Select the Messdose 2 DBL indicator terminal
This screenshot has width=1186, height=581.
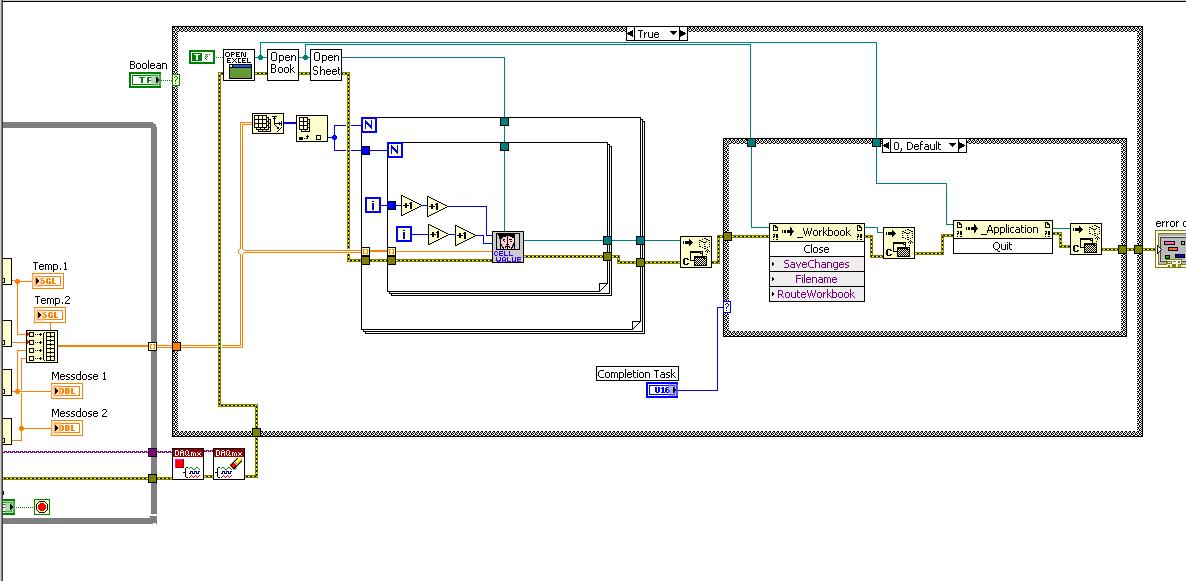(x=67, y=427)
